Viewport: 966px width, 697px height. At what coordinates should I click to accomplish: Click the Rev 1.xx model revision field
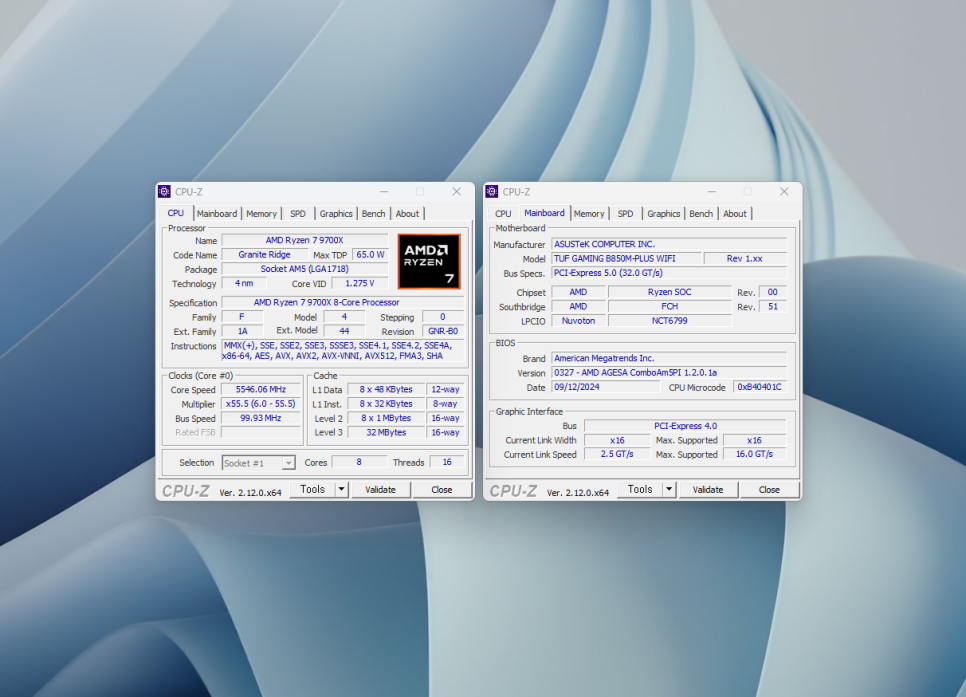tap(745, 258)
